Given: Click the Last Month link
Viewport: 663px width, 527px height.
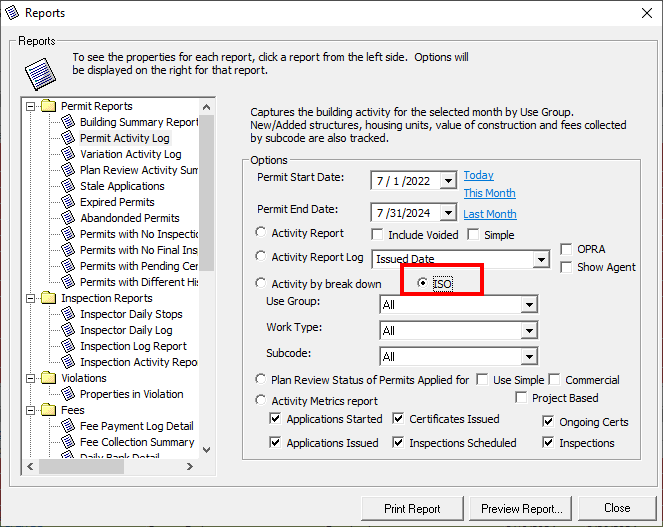Looking at the screenshot, I should point(490,214).
